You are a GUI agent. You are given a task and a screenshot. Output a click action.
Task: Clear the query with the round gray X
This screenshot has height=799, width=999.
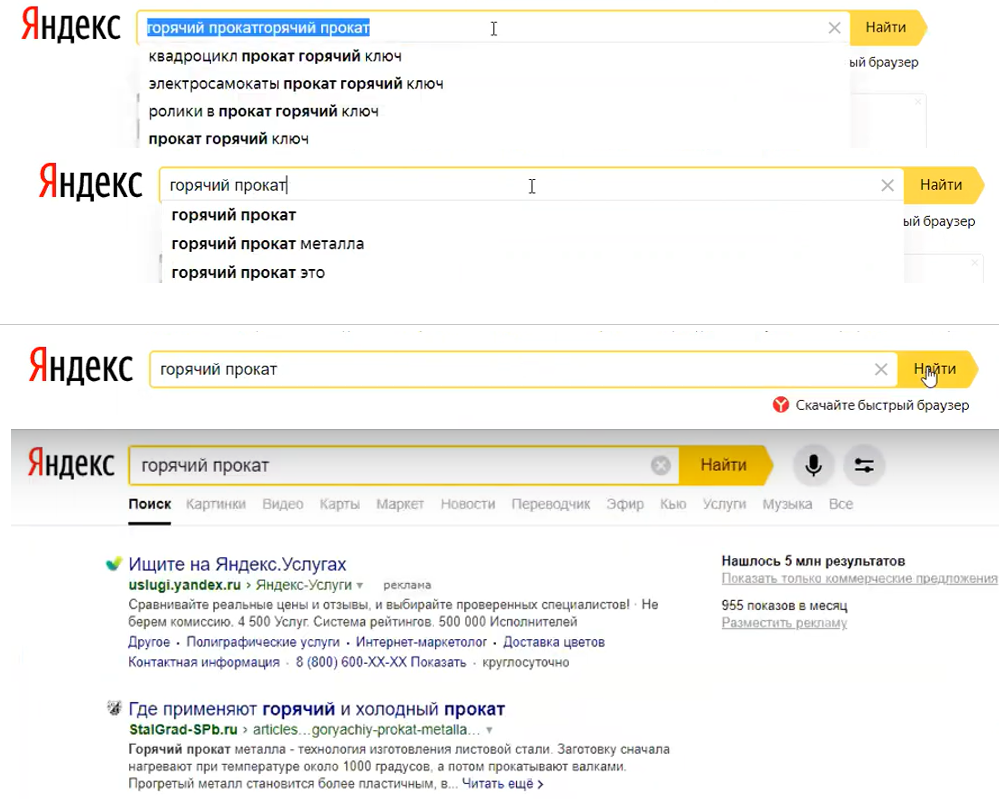click(660, 465)
